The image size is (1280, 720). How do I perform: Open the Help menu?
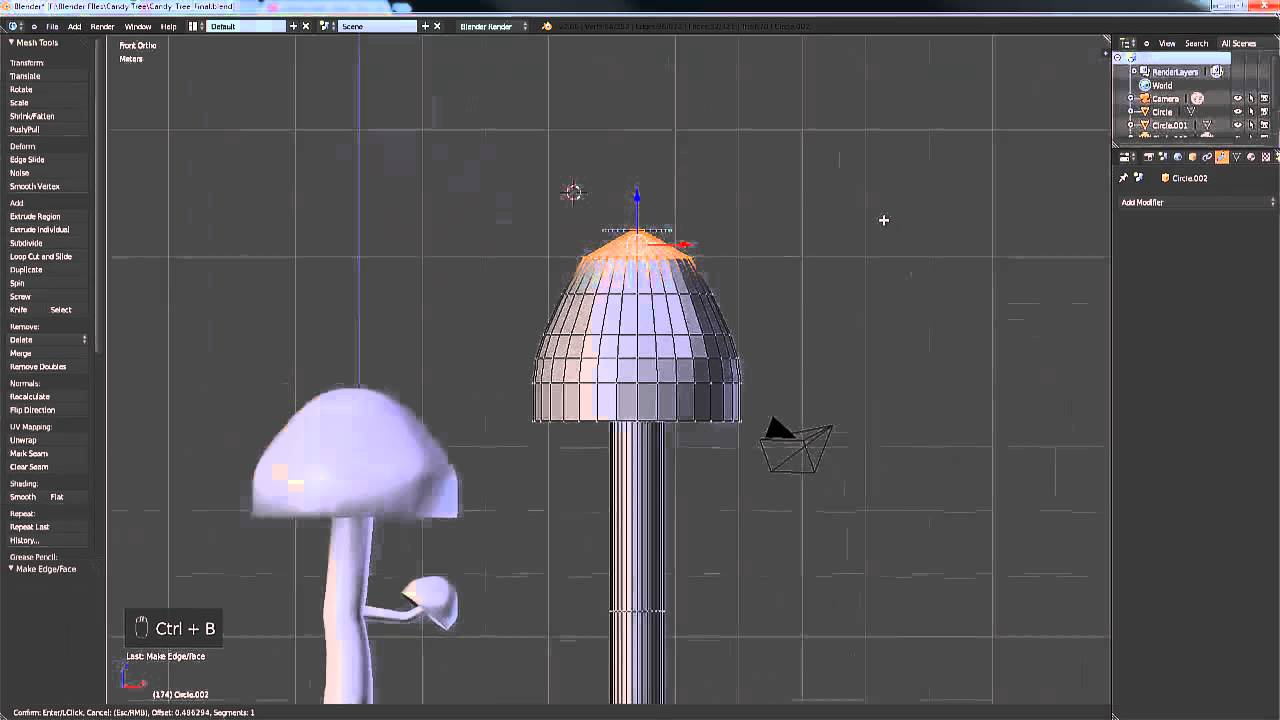click(x=169, y=26)
